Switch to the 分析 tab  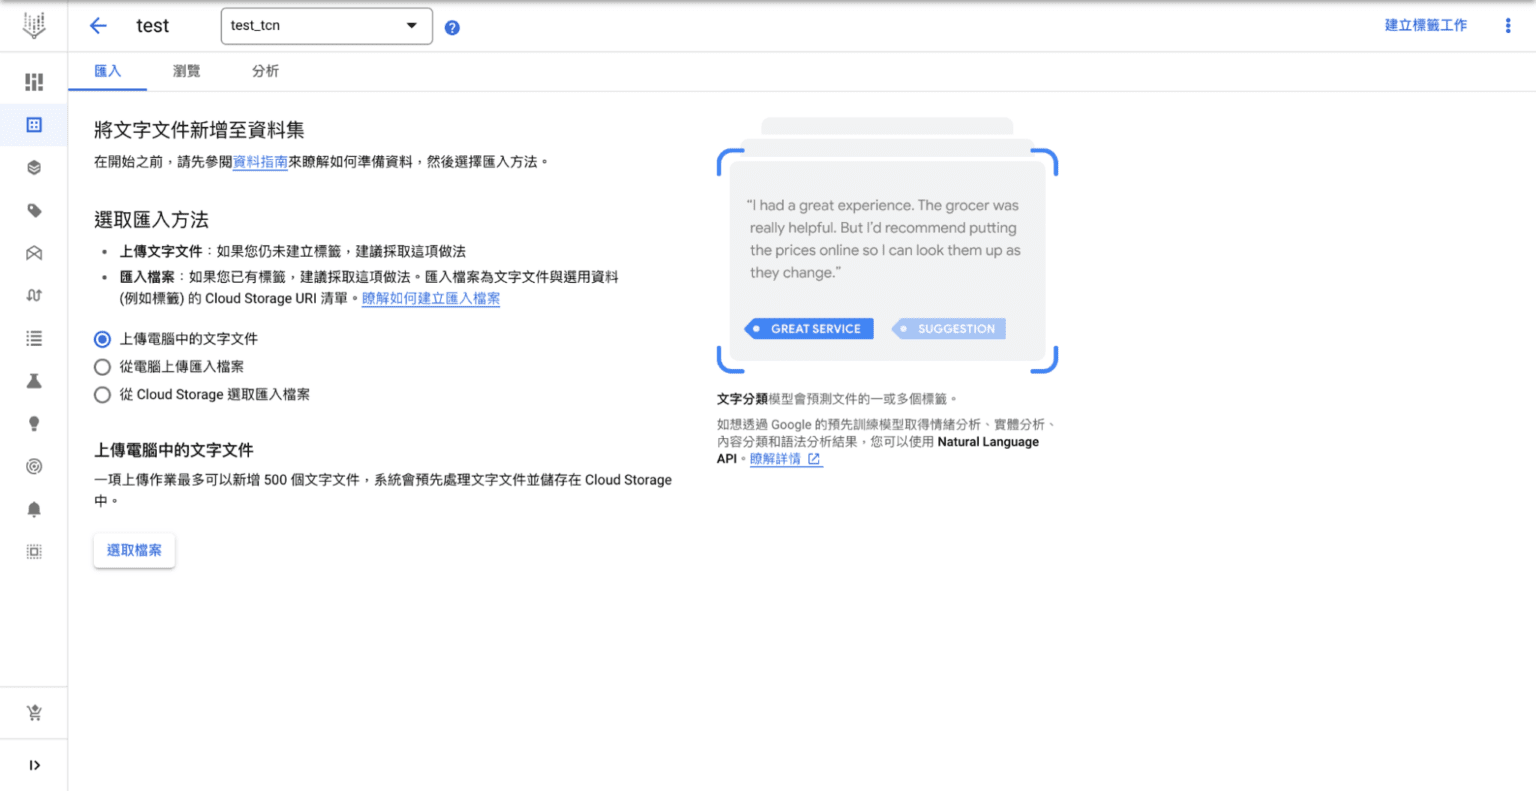pyautogui.click(x=266, y=71)
